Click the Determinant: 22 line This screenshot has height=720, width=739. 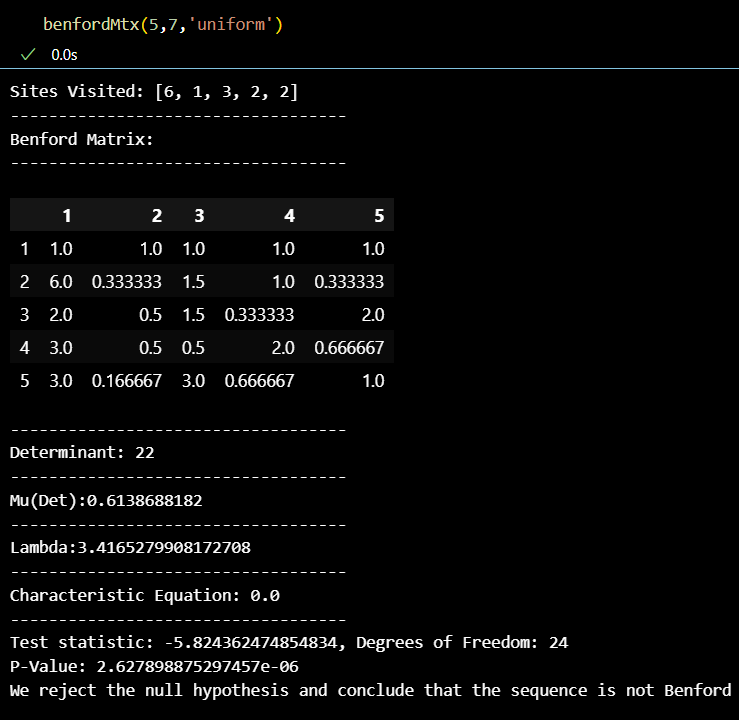[82, 452]
